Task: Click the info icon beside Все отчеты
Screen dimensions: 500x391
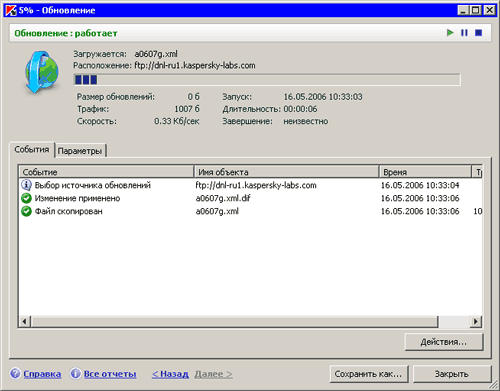Action: (76, 373)
